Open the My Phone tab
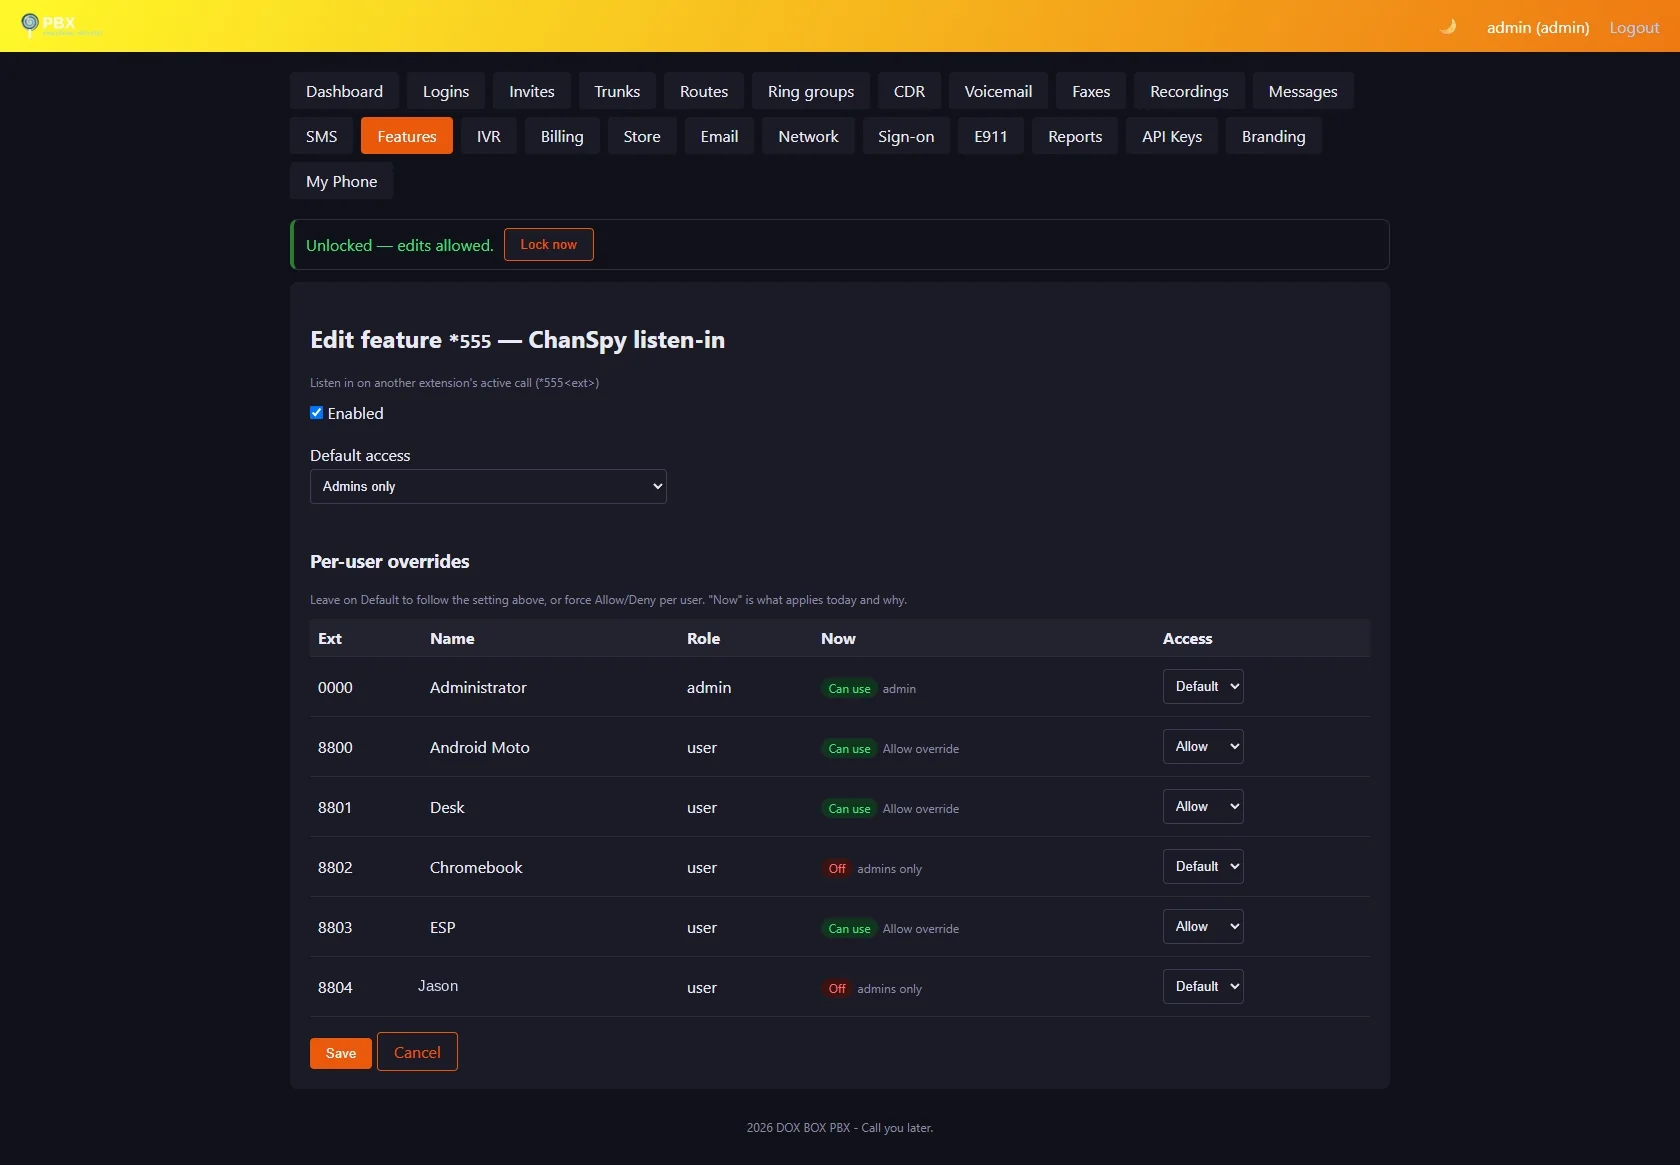Screen dimensions: 1680x1165 (x=342, y=181)
